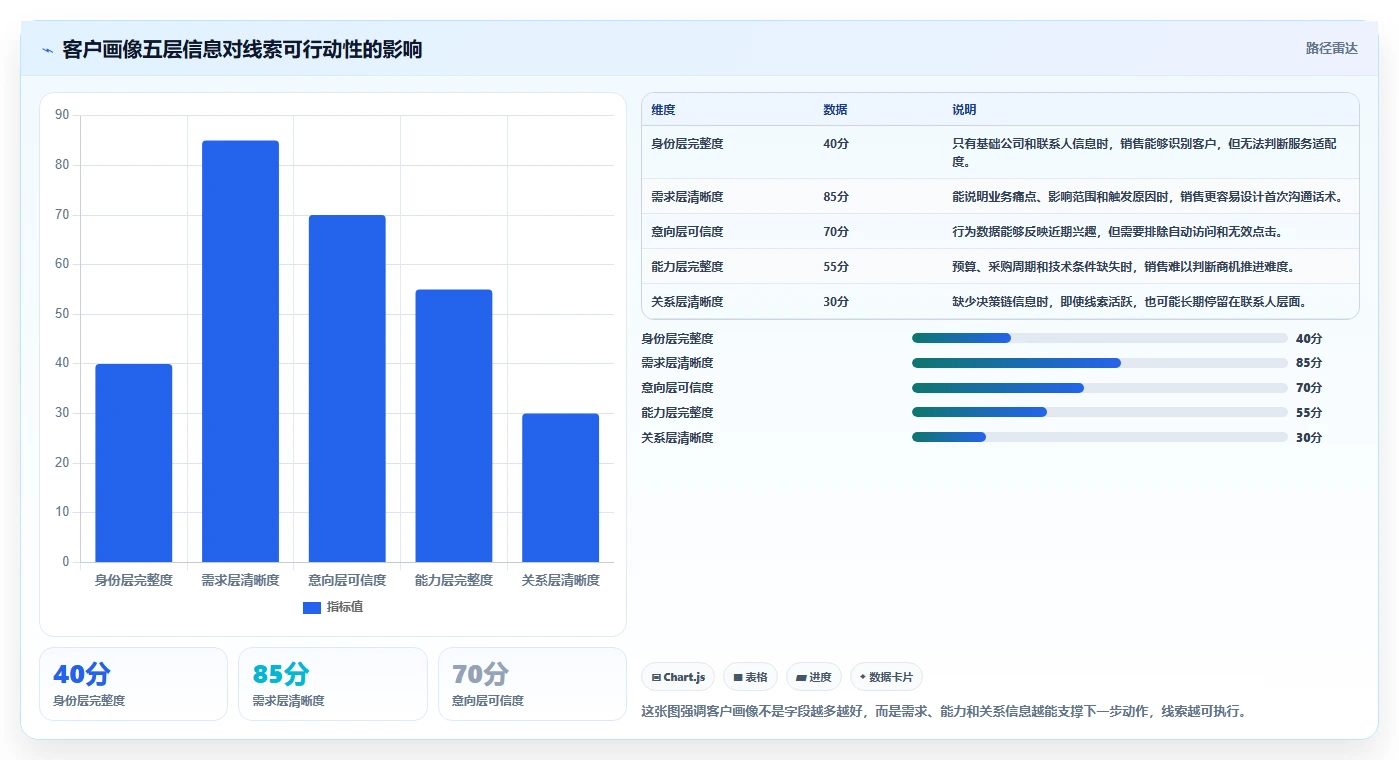Open the 85分 需求层清晰度 data card
The height and width of the screenshot is (760, 1399).
(332, 684)
